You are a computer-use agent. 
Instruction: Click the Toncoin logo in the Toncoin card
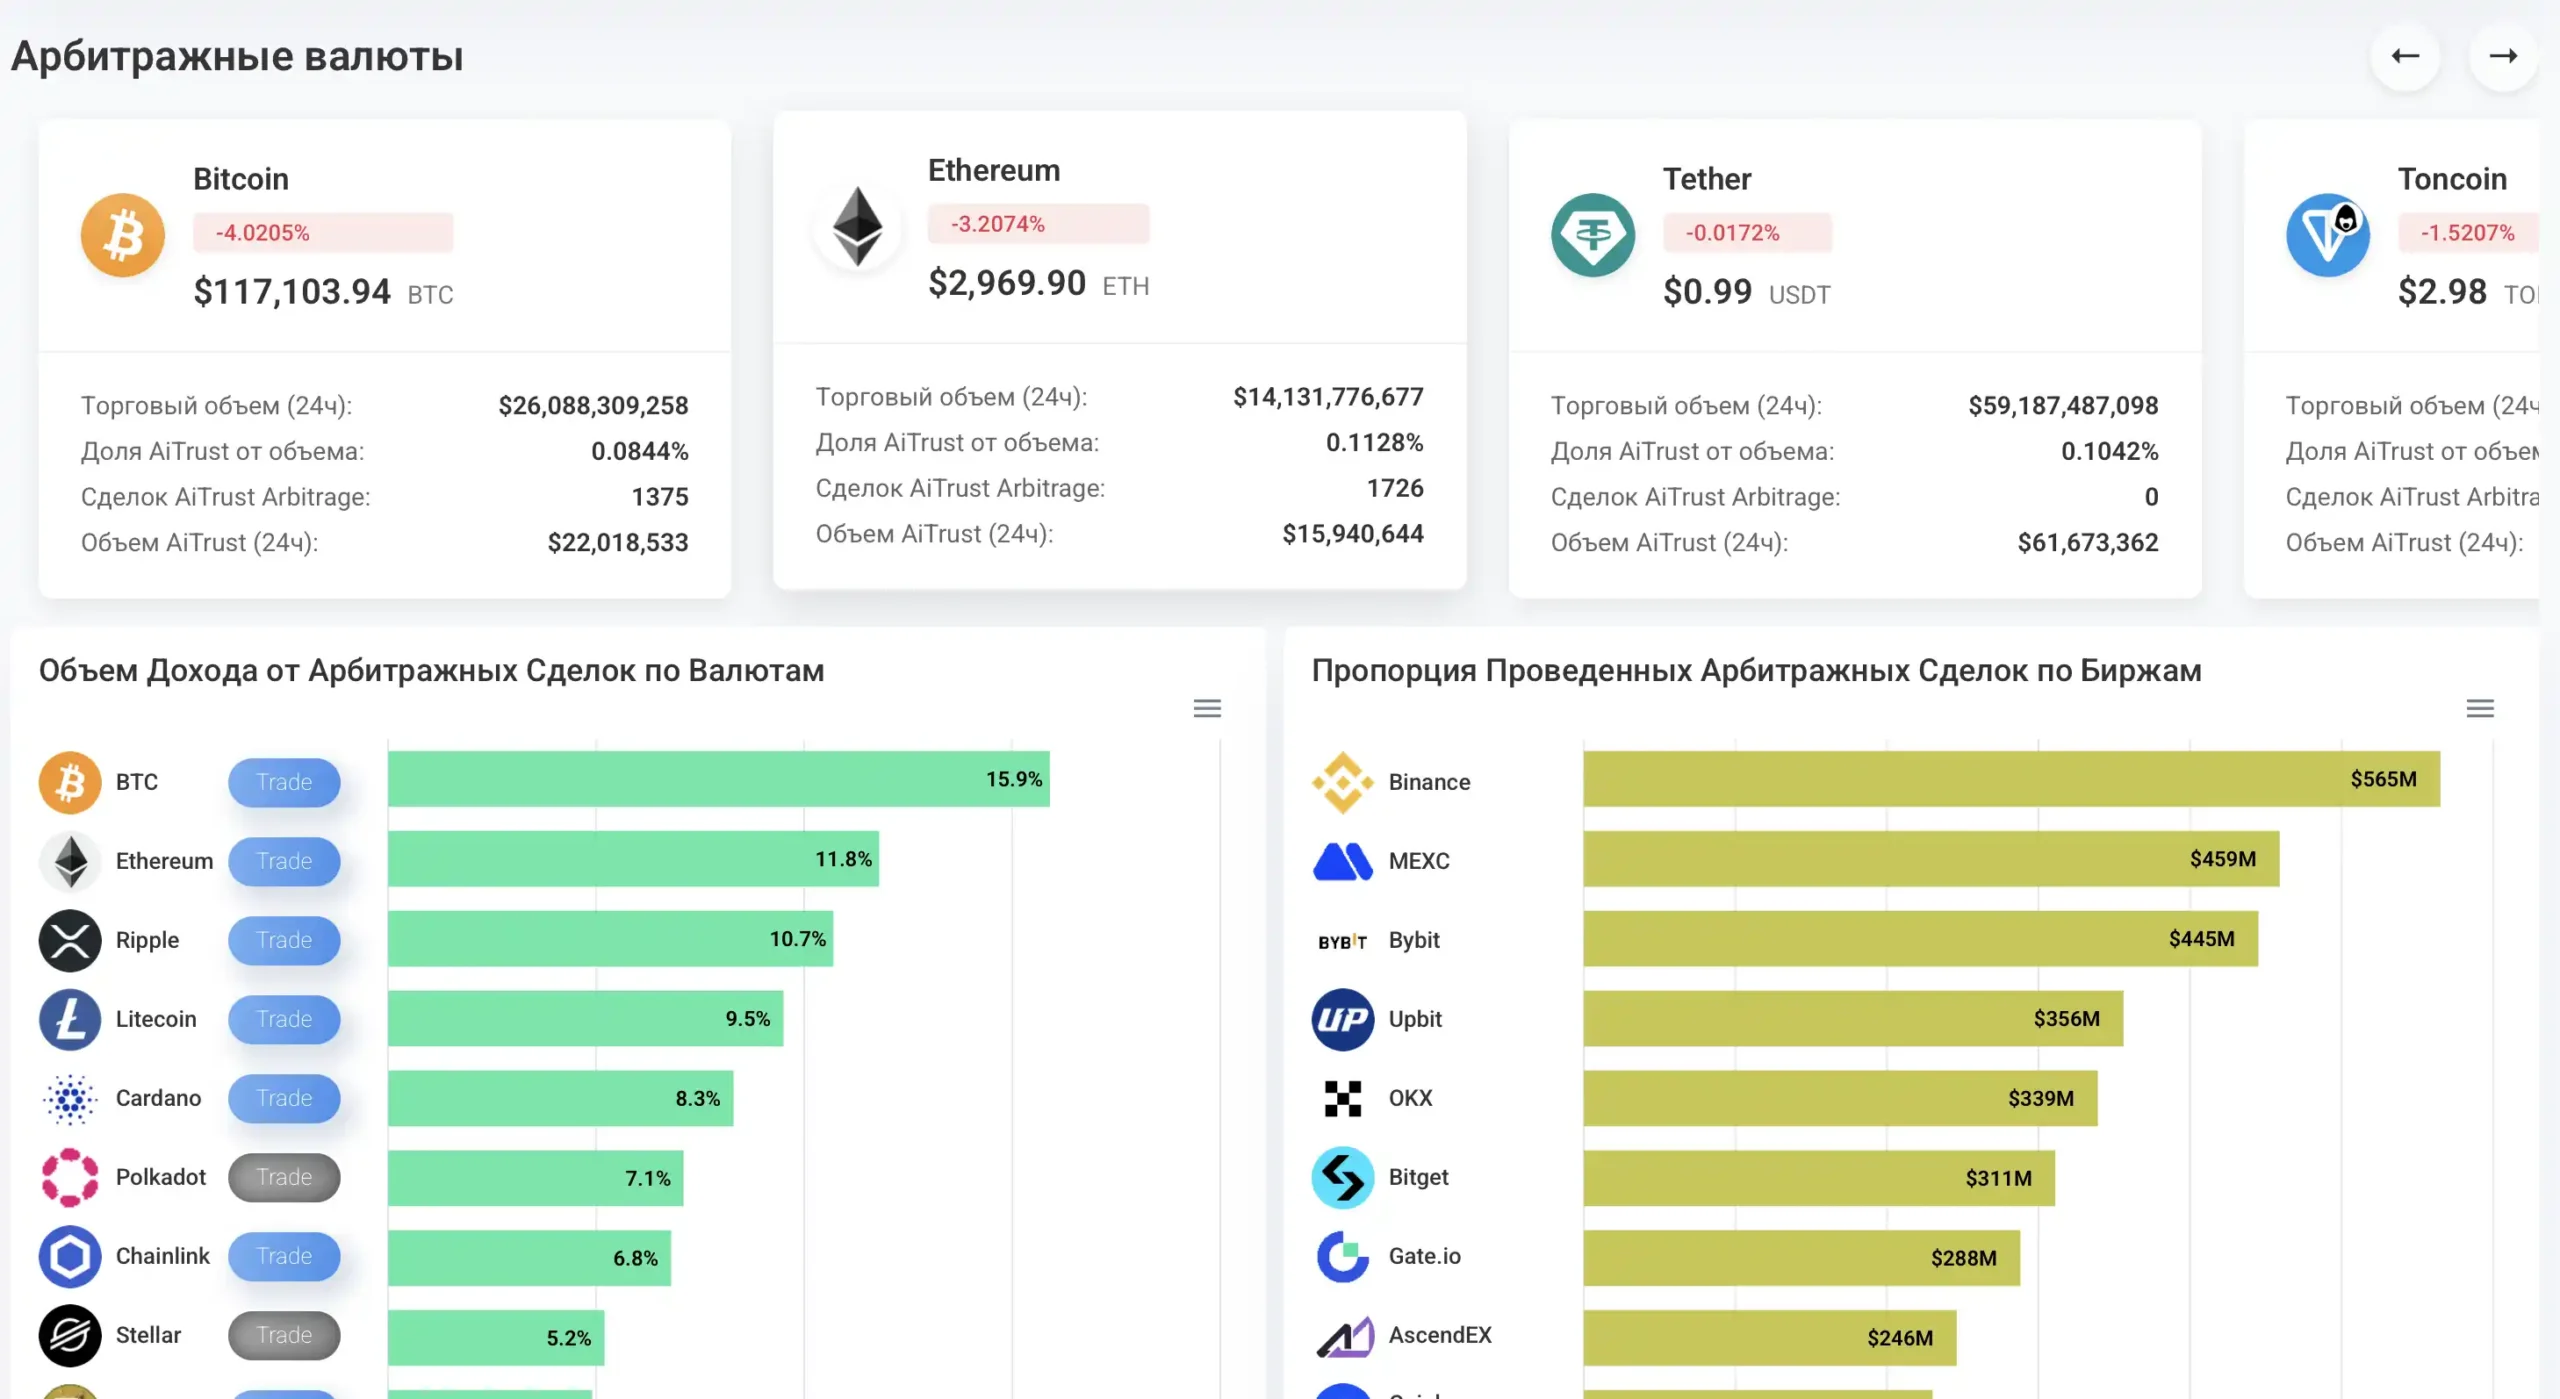click(x=2328, y=235)
